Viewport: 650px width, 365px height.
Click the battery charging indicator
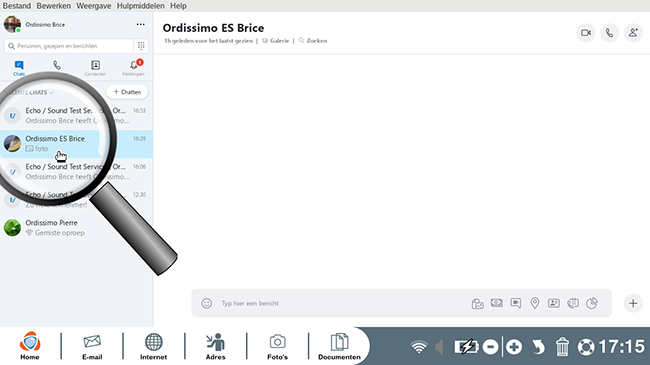coord(466,347)
